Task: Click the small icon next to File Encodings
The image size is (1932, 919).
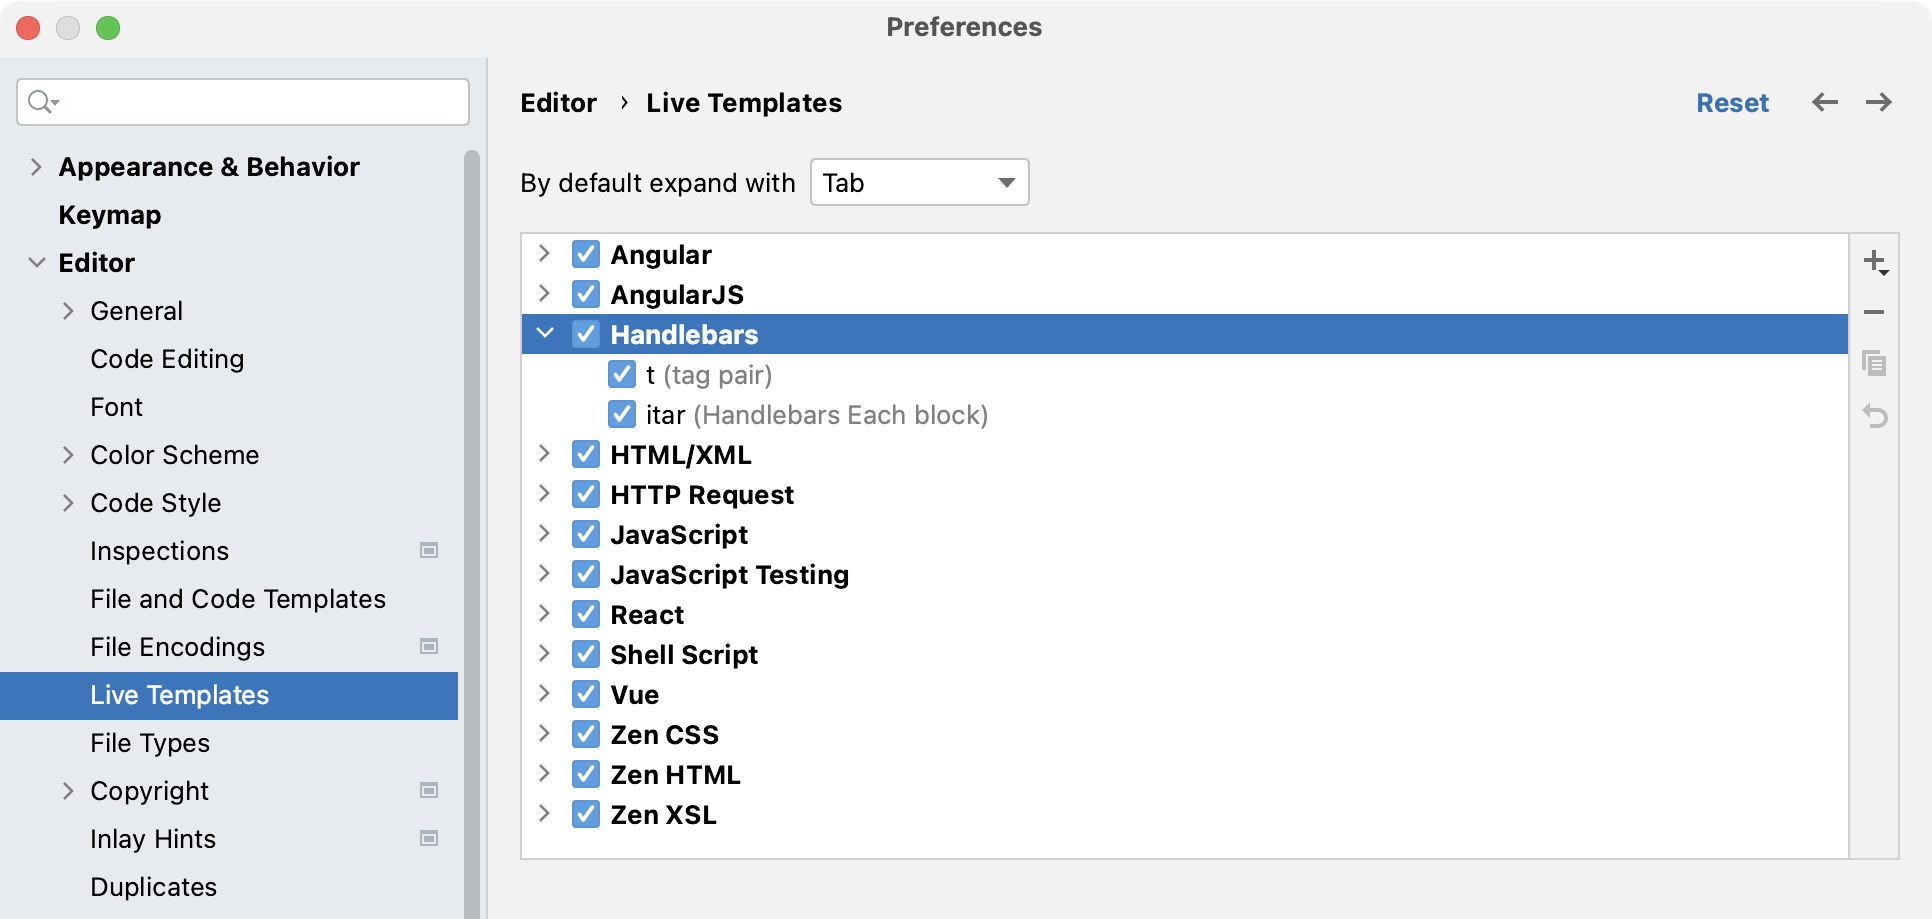Action: pyautogui.click(x=429, y=647)
